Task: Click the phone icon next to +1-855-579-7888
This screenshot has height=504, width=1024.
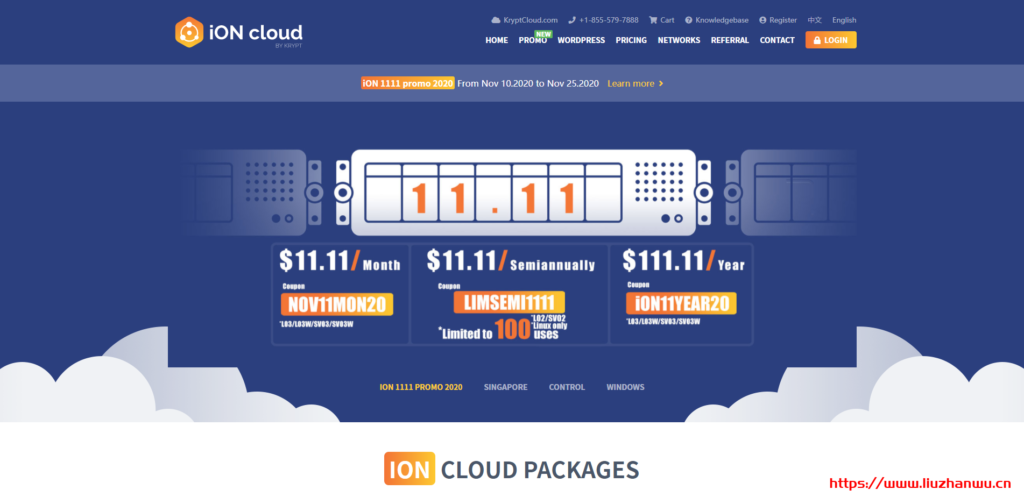Action: [x=572, y=20]
